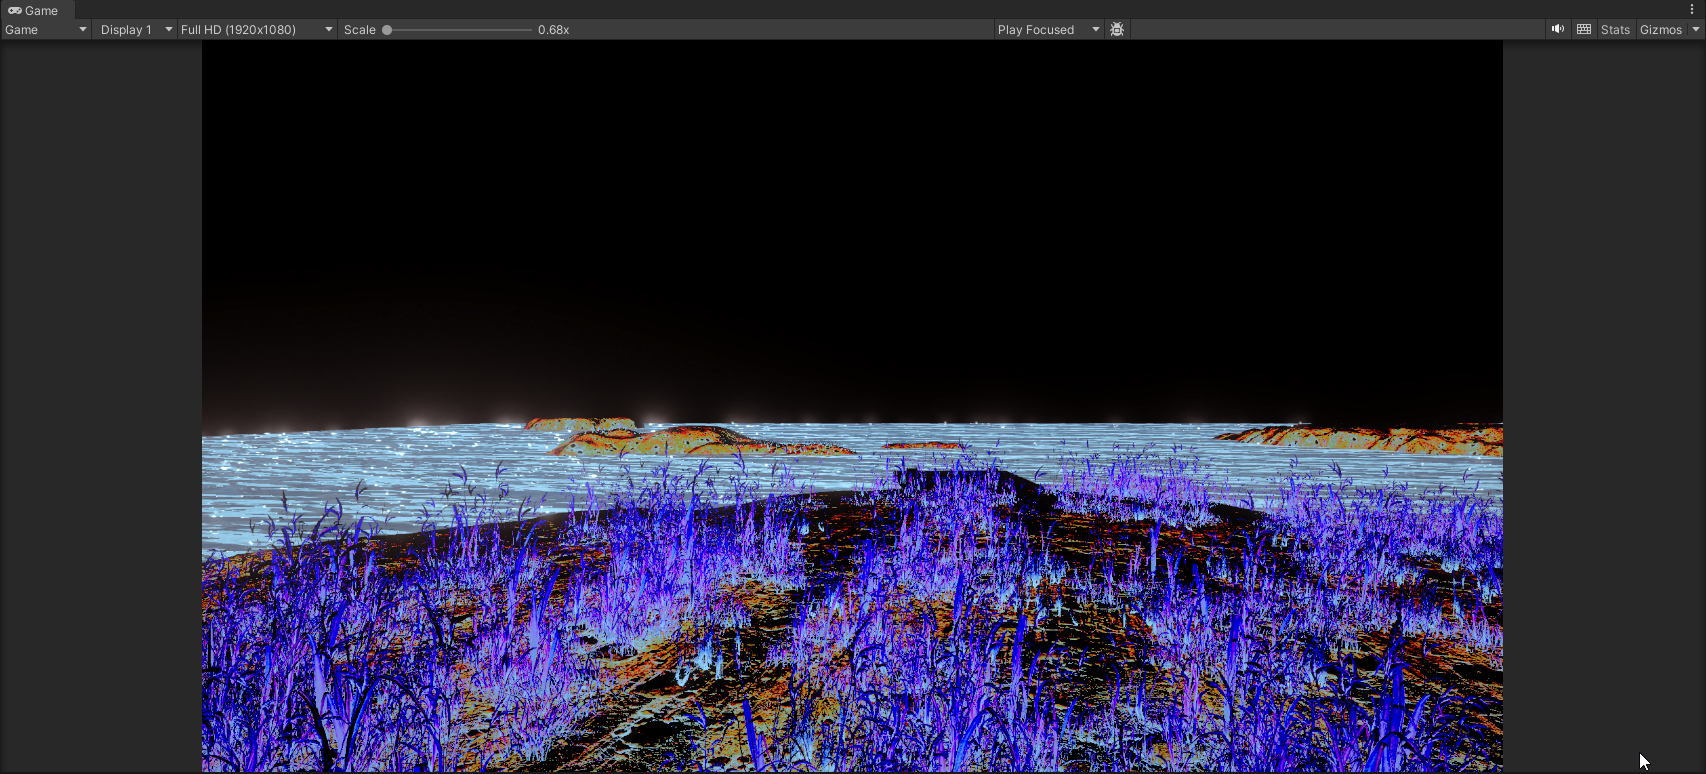
Task: Open the Game panel kebab menu
Action: [x=1692, y=9]
